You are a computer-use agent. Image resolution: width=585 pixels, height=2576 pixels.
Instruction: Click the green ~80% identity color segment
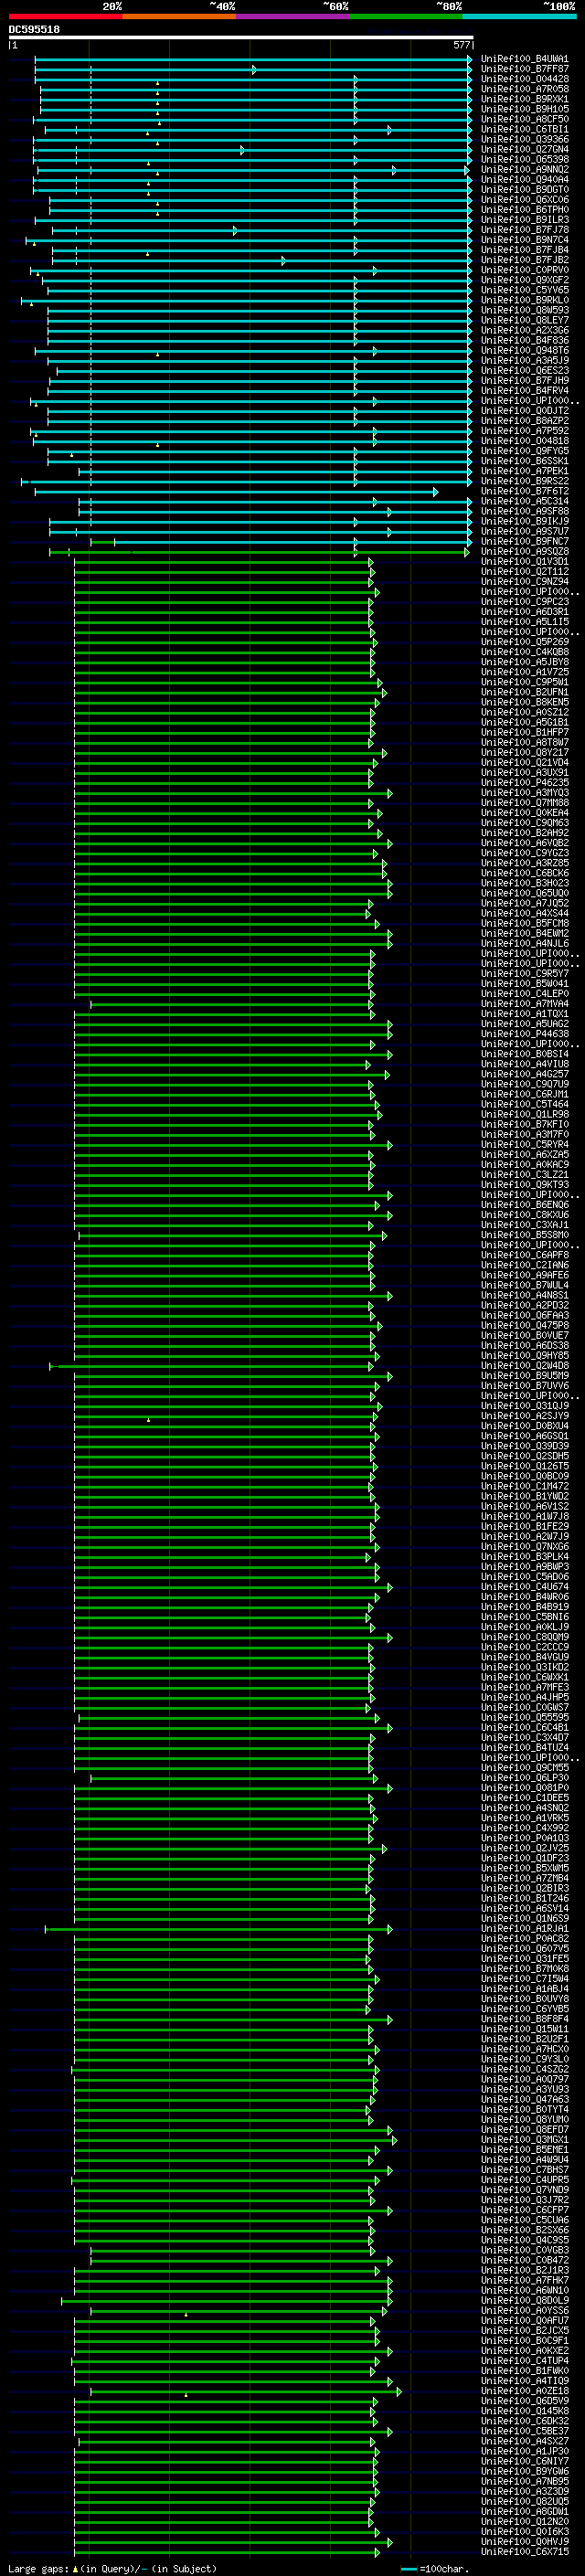tap(406, 16)
